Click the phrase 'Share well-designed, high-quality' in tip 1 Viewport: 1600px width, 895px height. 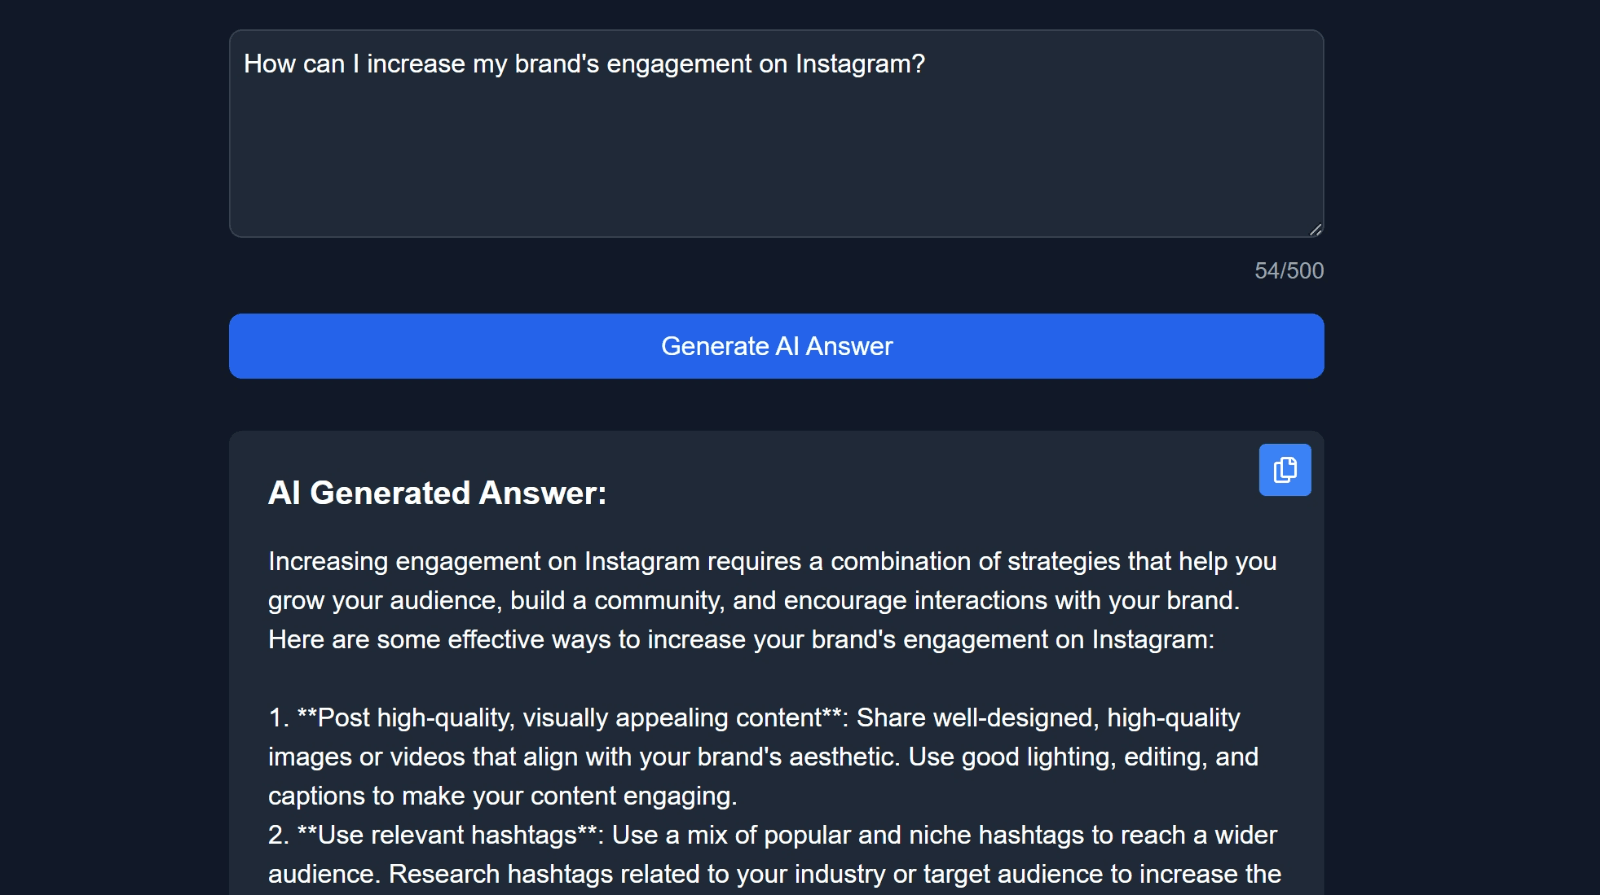1048,718
